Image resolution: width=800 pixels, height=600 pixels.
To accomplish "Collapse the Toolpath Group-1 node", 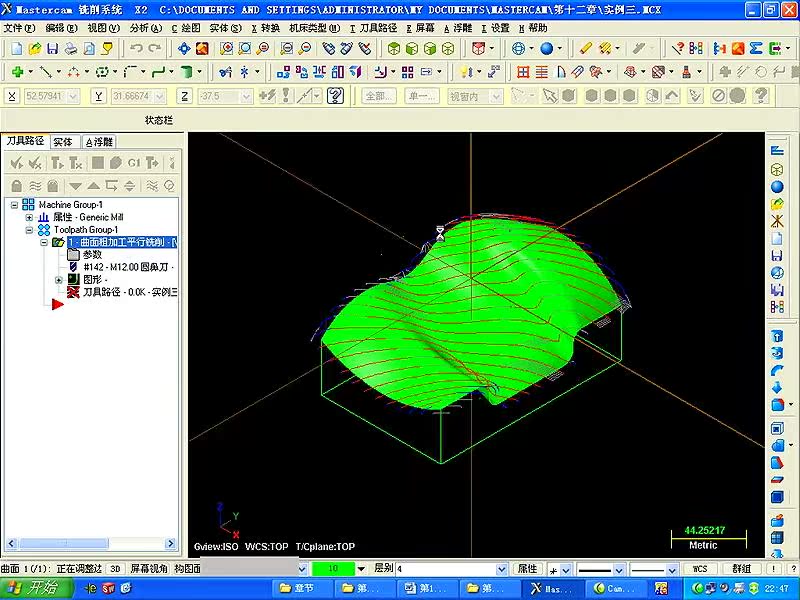I will [x=29, y=230].
